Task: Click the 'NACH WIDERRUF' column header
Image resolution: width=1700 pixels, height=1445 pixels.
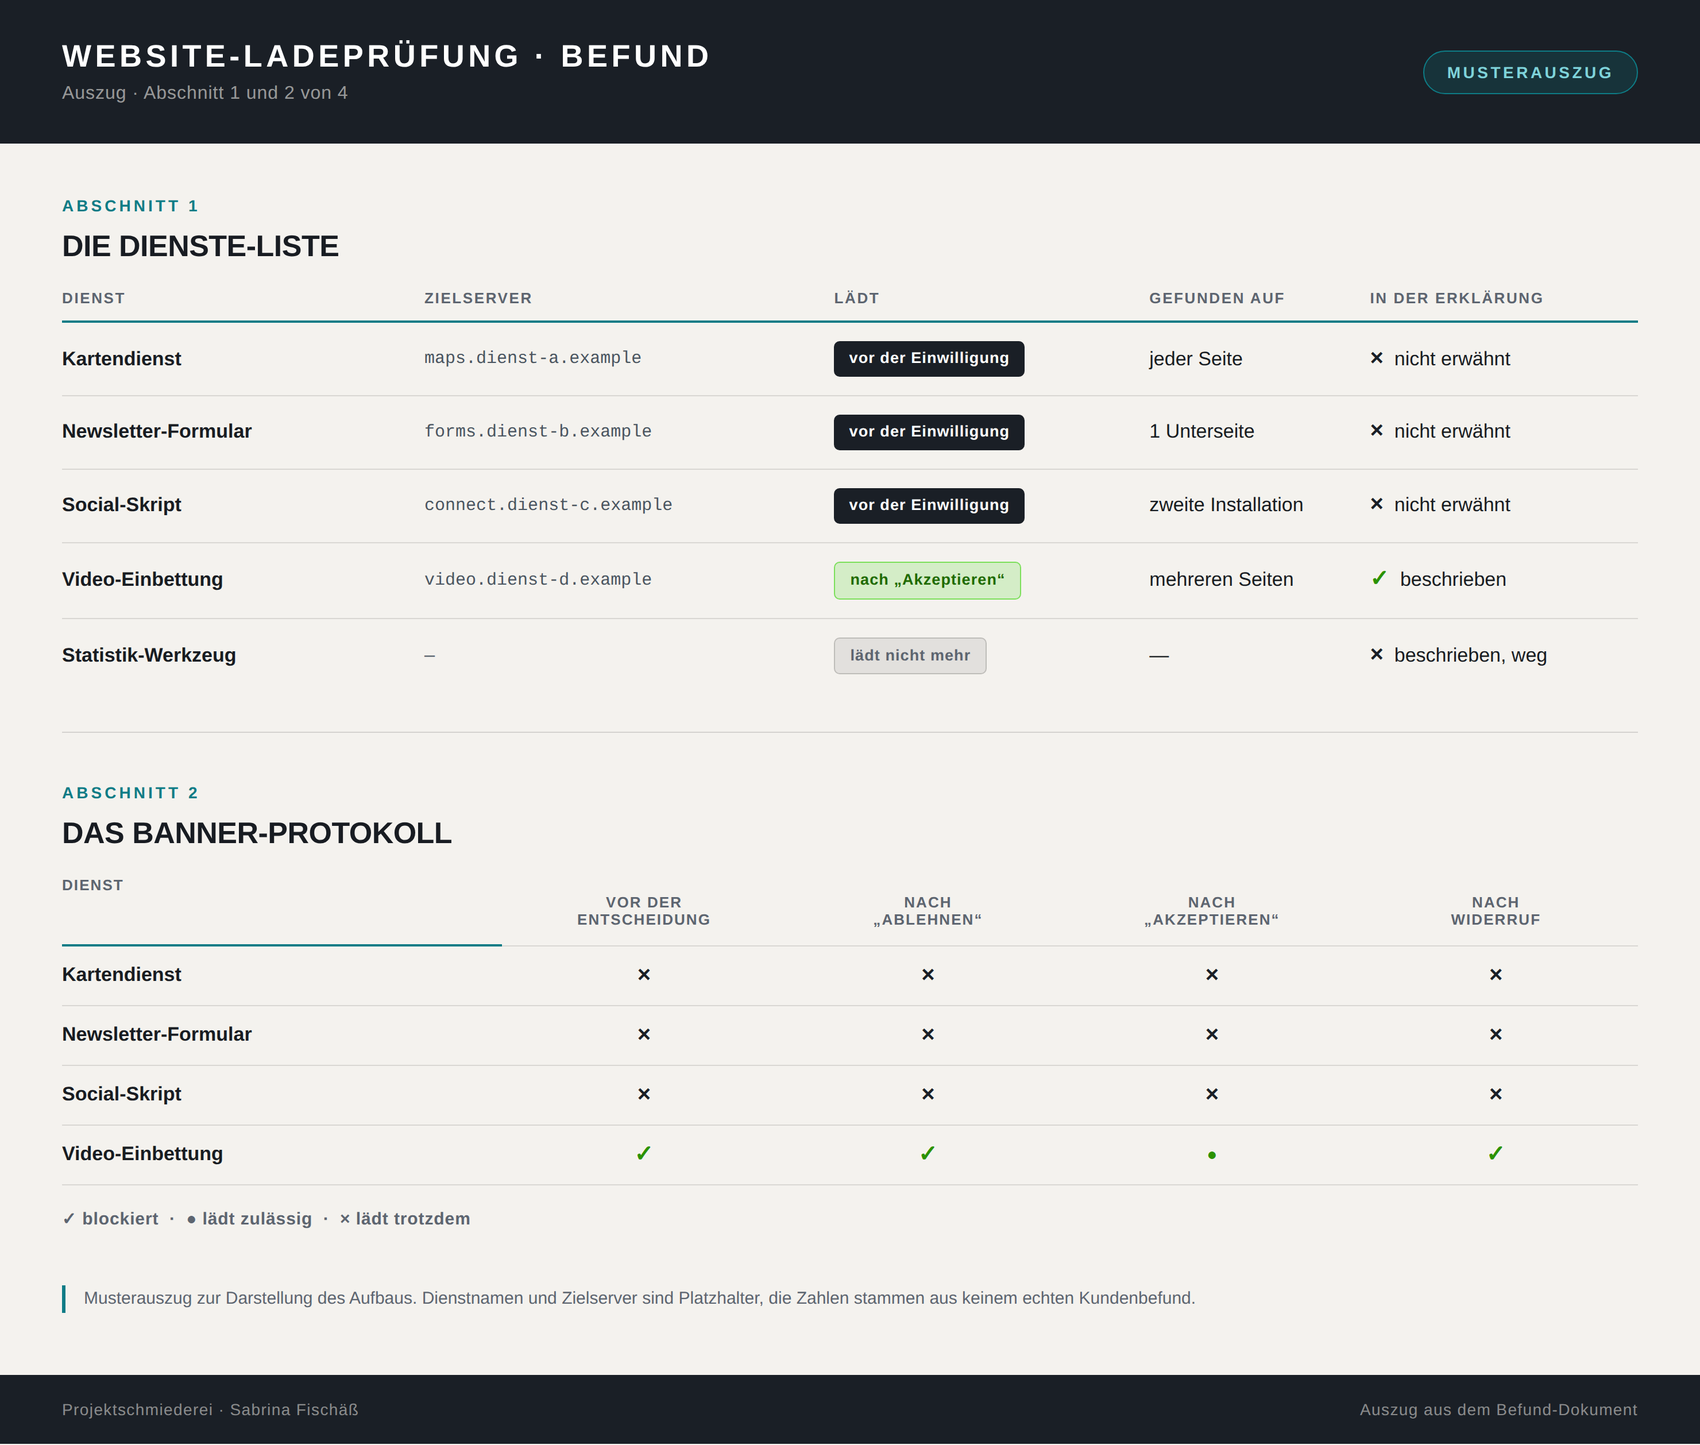Action: click(1496, 911)
